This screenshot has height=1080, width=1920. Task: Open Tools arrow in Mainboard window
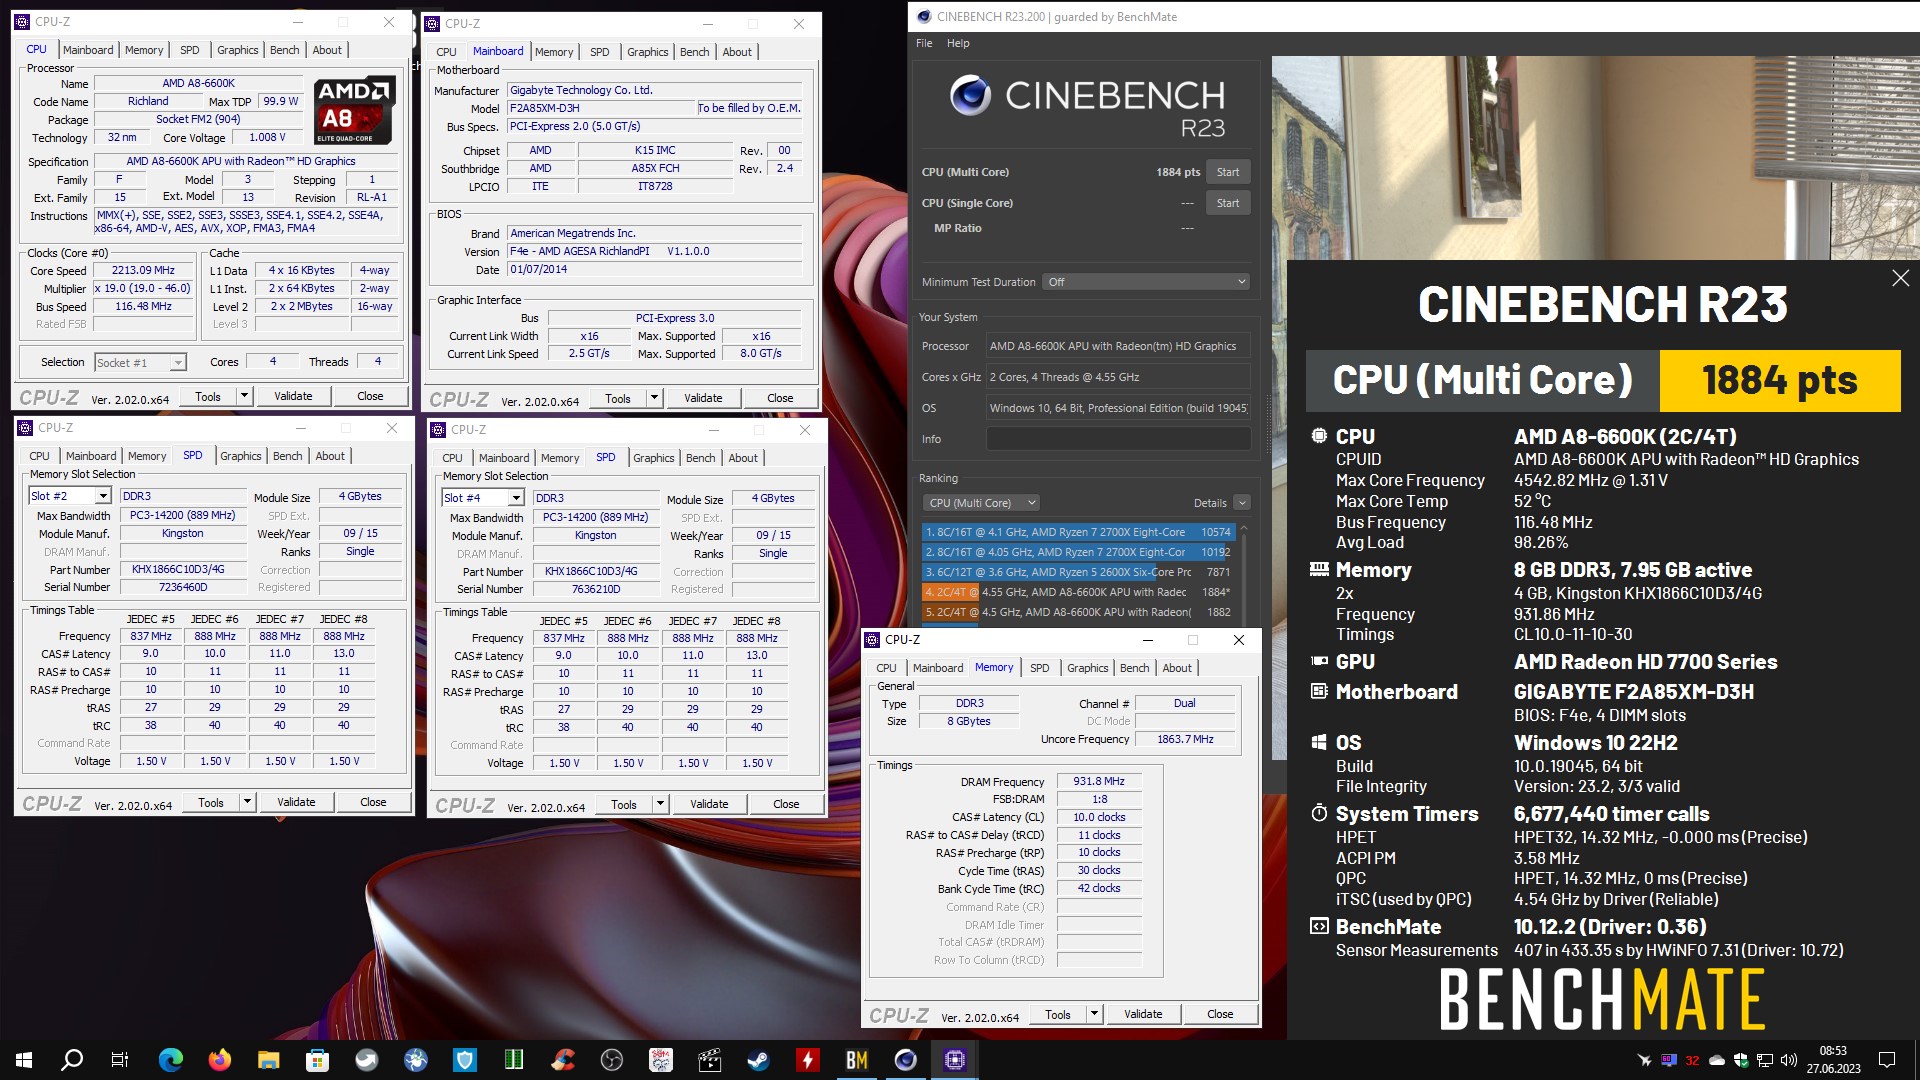(655, 398)
